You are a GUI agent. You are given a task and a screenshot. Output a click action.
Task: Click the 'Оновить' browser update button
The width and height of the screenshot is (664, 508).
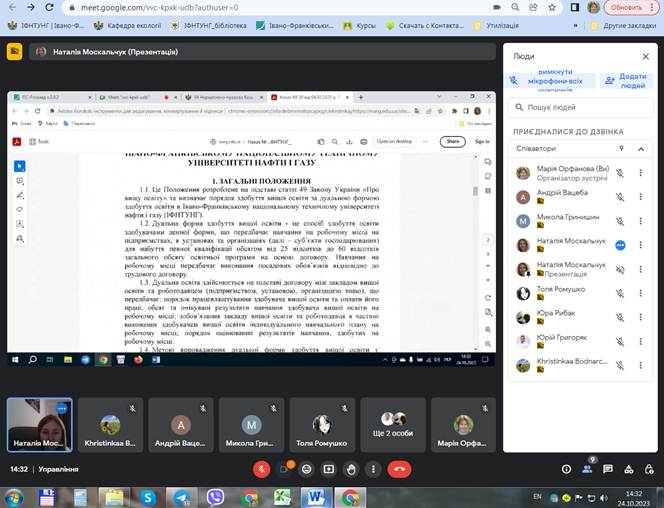(625, 7)
